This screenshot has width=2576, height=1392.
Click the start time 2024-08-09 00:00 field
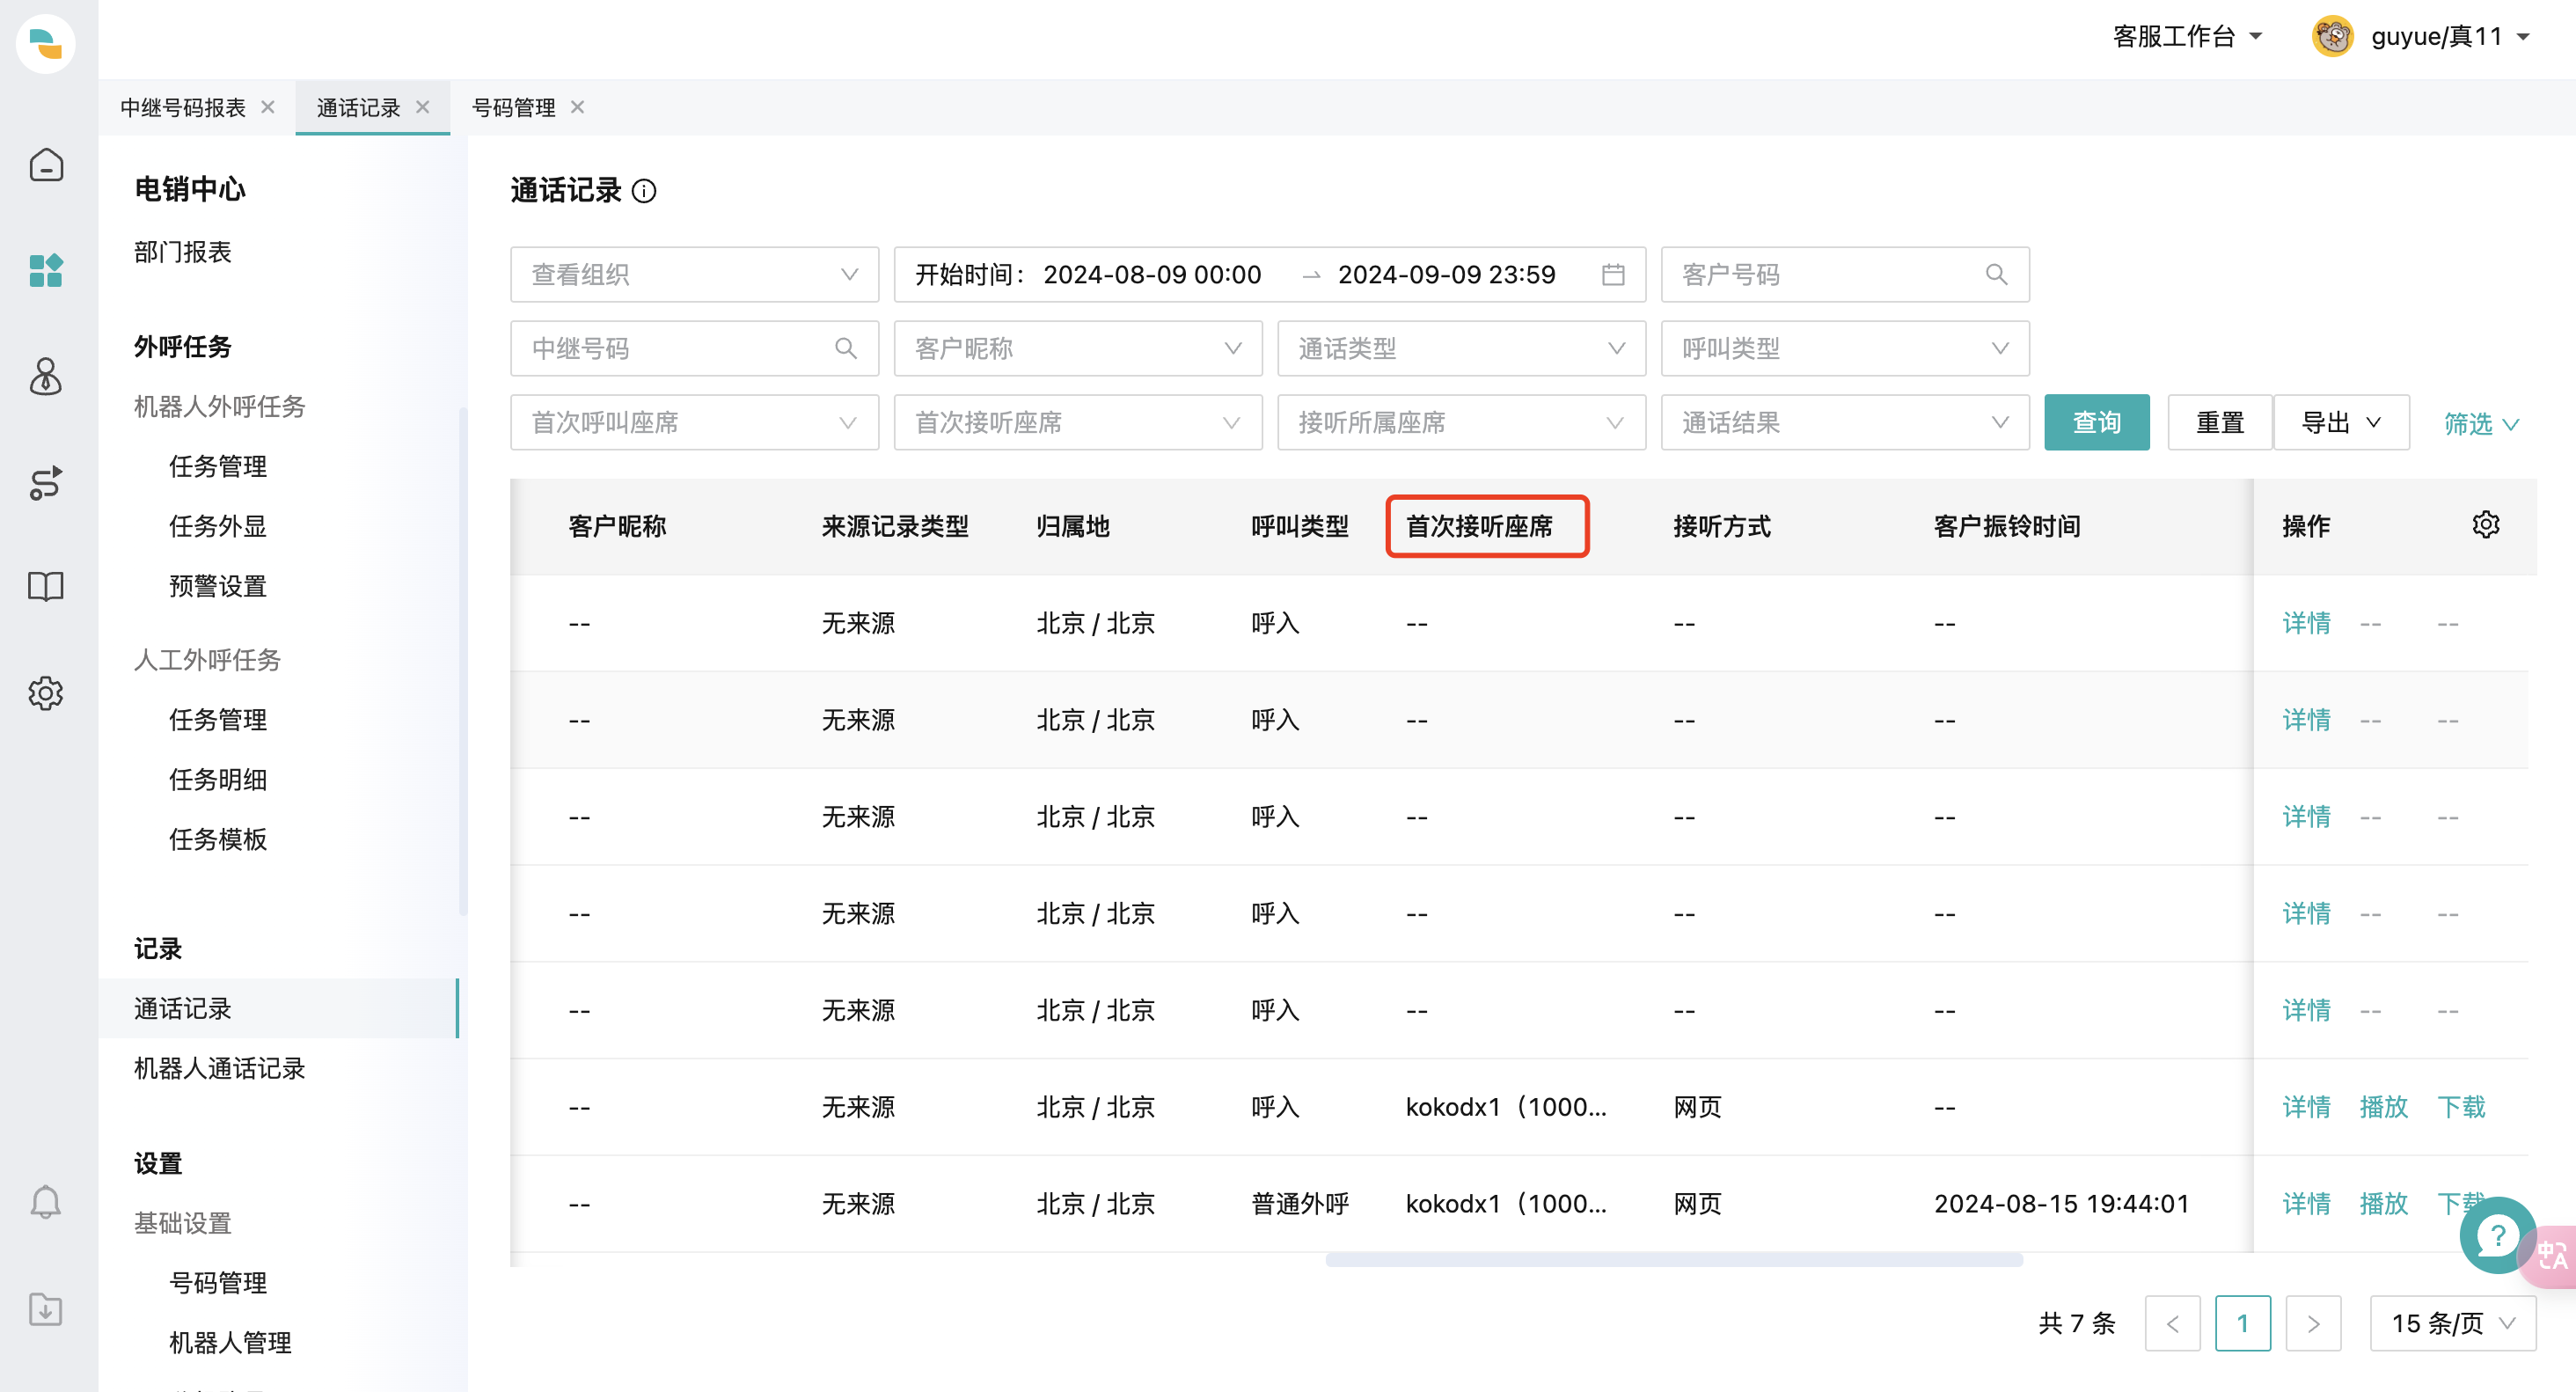click(1152, 275)
